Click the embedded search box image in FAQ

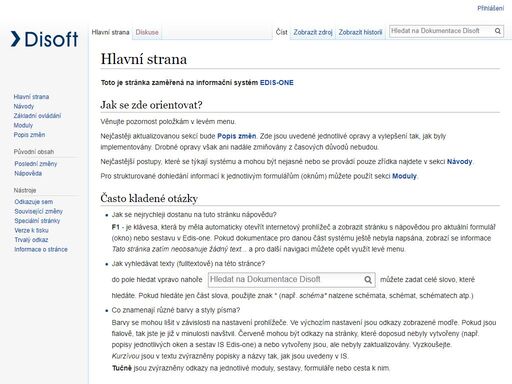(x=292, y=280)
